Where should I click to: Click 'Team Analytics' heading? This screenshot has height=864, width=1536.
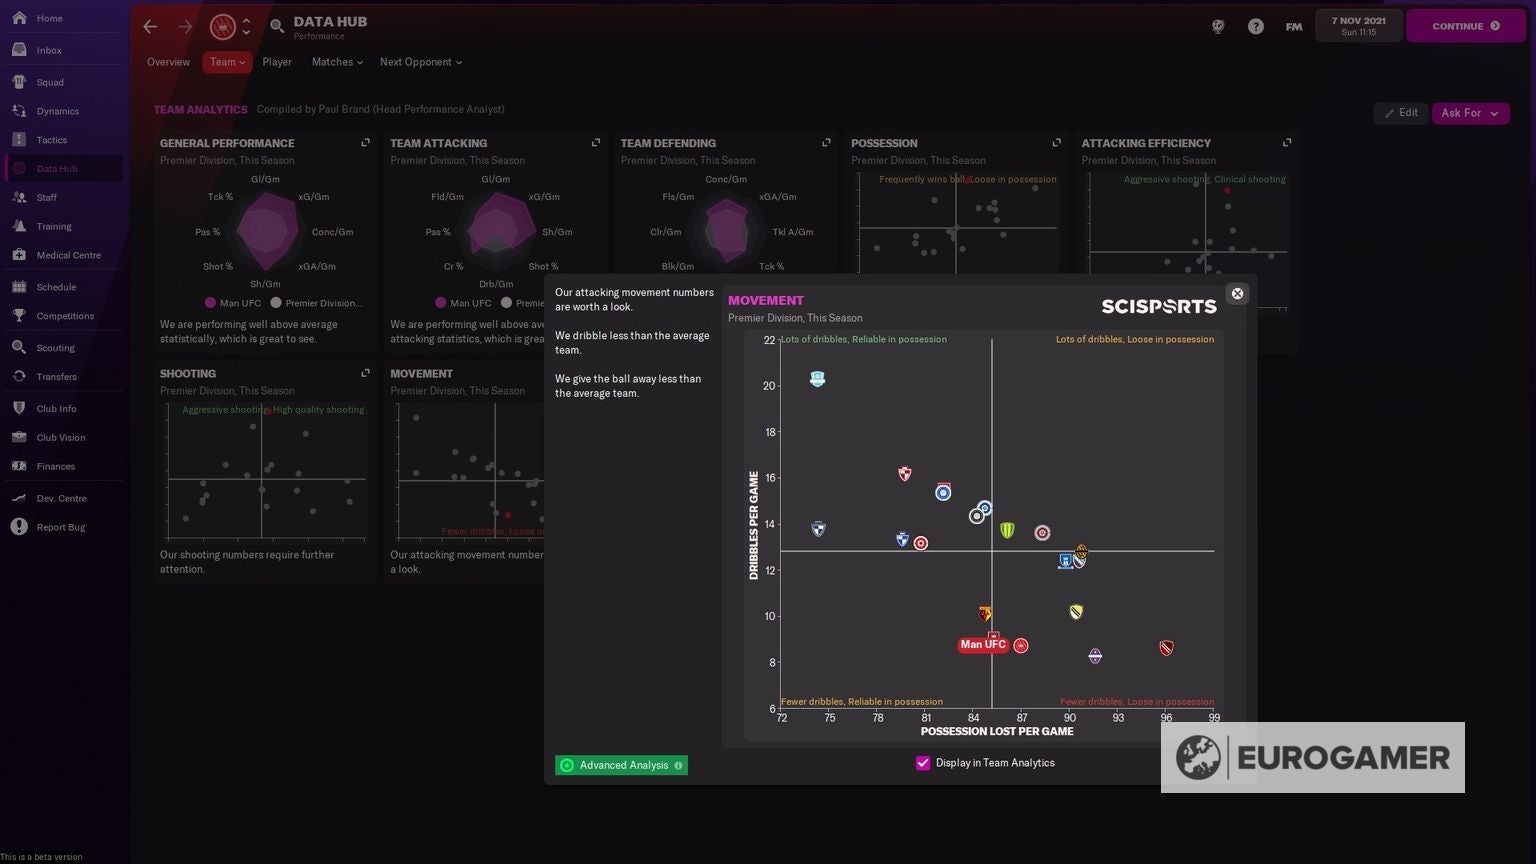[200, 109]
